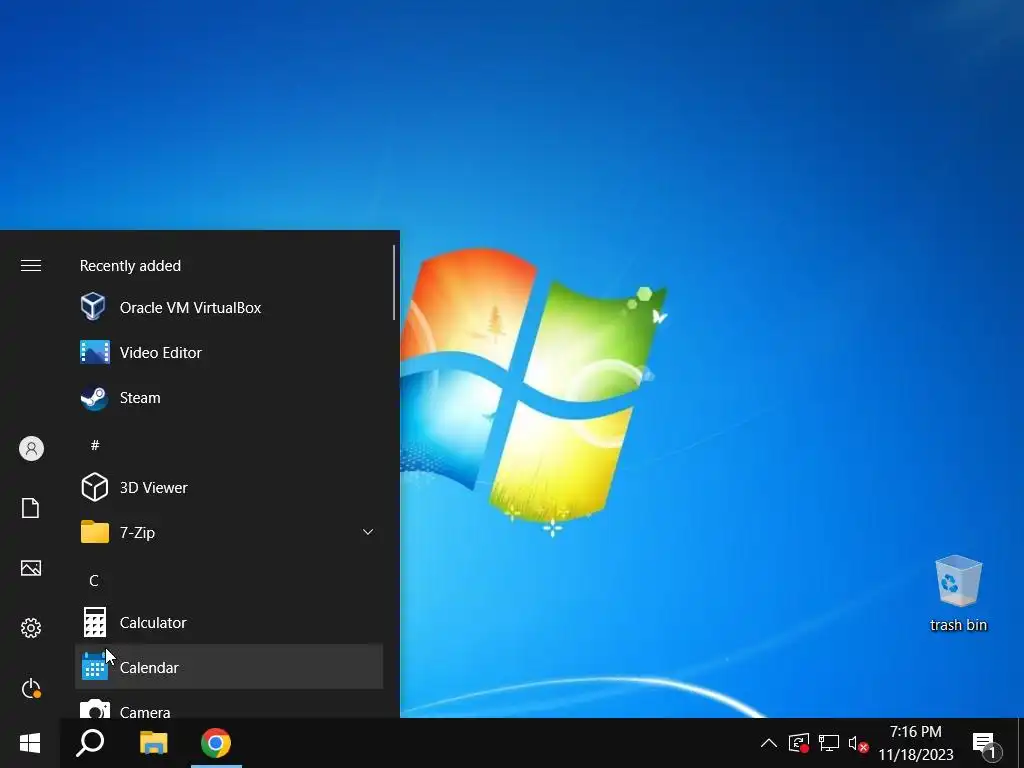Open Power options in Start sidebar
This screenshot has height=768, width=1024.
pyautogui.click(x=31, y=688)
